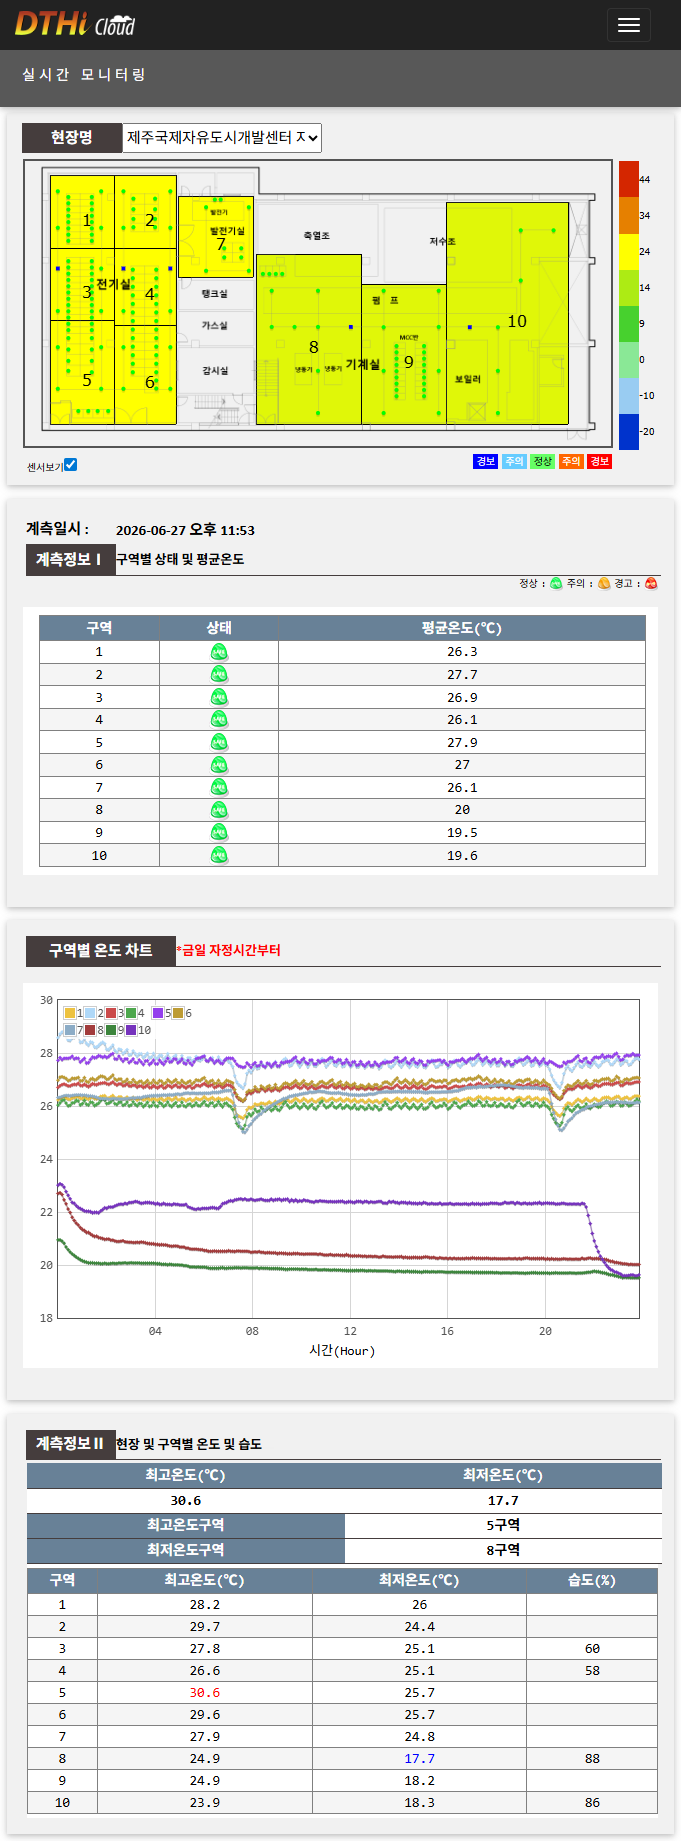Select zone 5 on the floor plan
Viewport: 681px width, 1841px height.
82,372
